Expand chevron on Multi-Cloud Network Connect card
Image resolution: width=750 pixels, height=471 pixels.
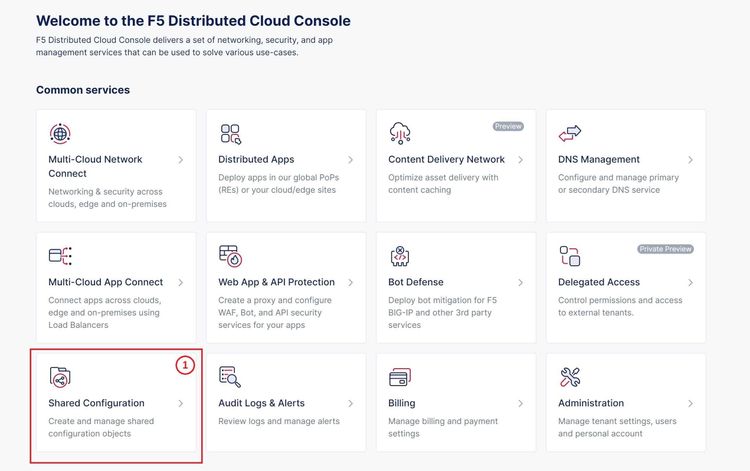click(181, 160)
